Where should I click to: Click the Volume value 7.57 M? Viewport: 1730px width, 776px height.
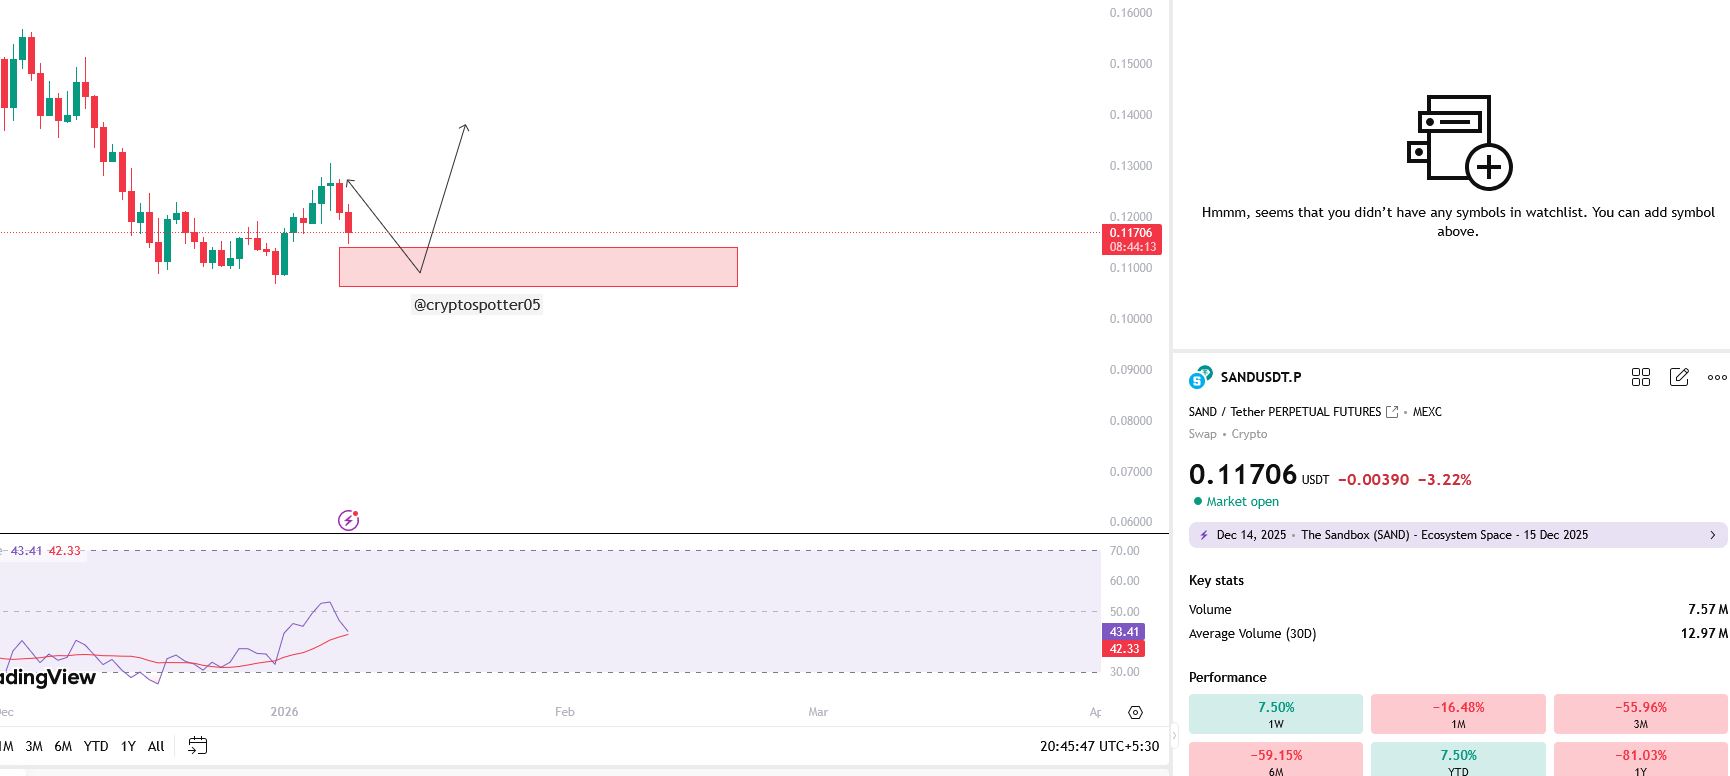click(x=1708, y=610)
